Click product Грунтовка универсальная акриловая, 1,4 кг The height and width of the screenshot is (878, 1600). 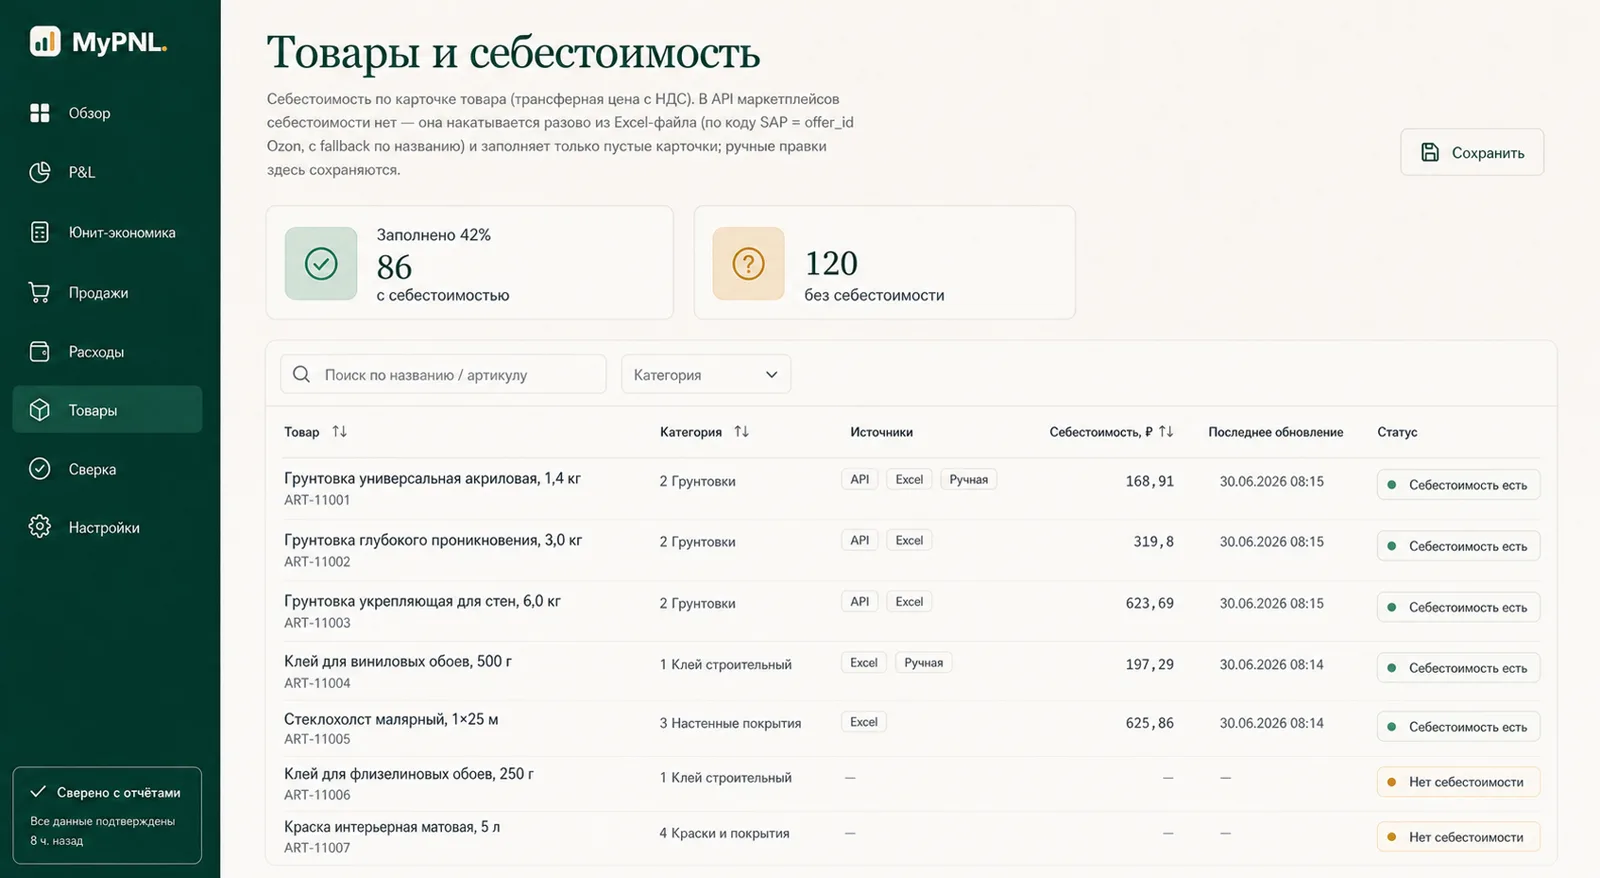pos(432,478)
